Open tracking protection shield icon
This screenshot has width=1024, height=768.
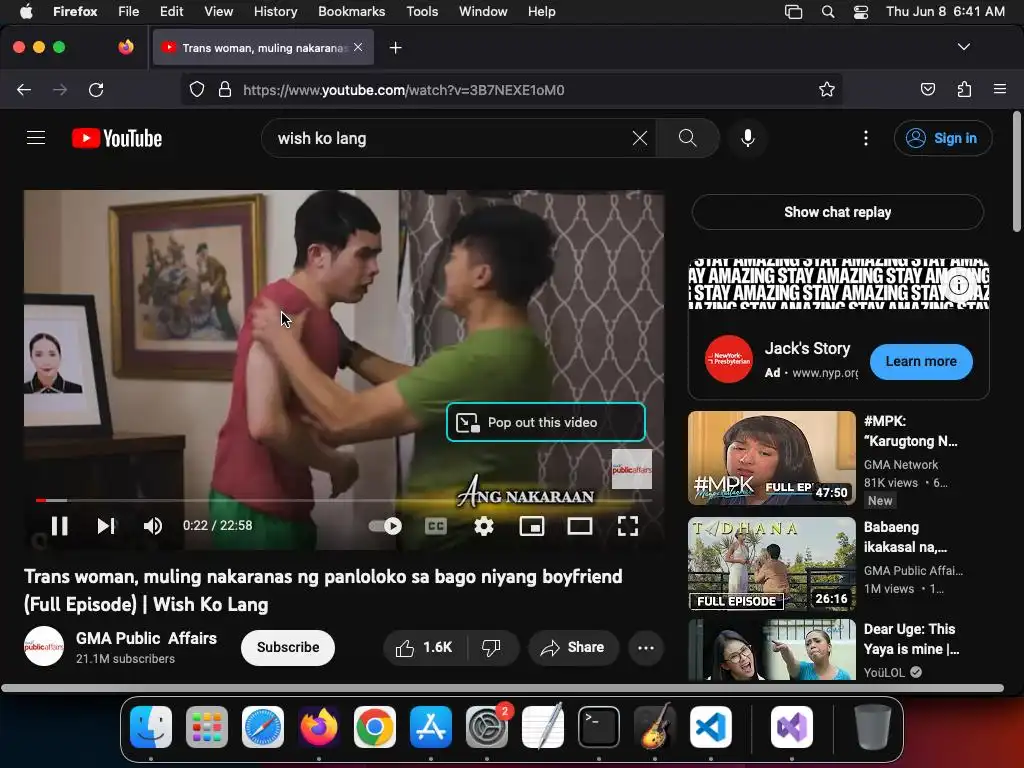[197, 89]
